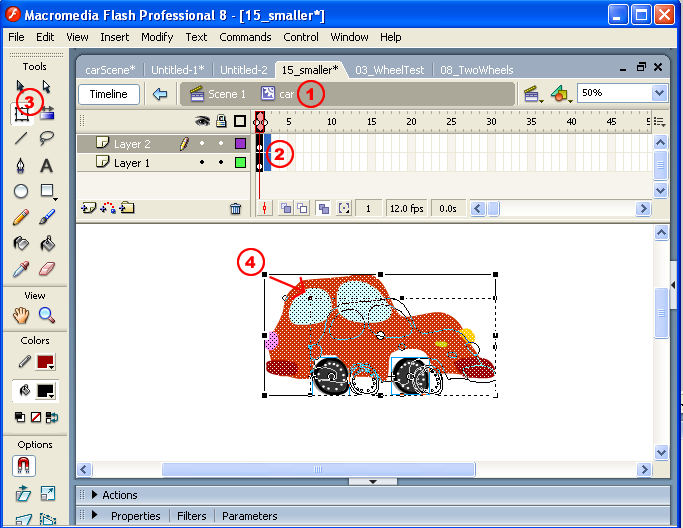Open the Edit Symbols dropdown
The height and width of the screenshot is (528, 683).
tap(560, 94)
